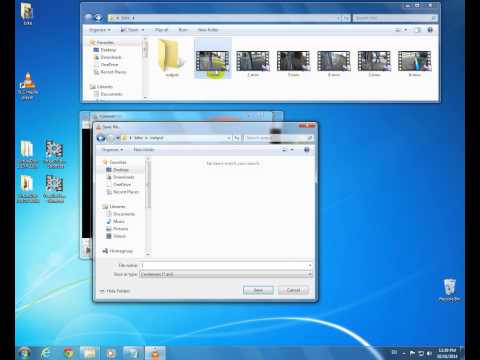Click the refresh button beside Explorer's address bar
The height and width of the screenshot is (360, 480).
(x=346, y=18)
